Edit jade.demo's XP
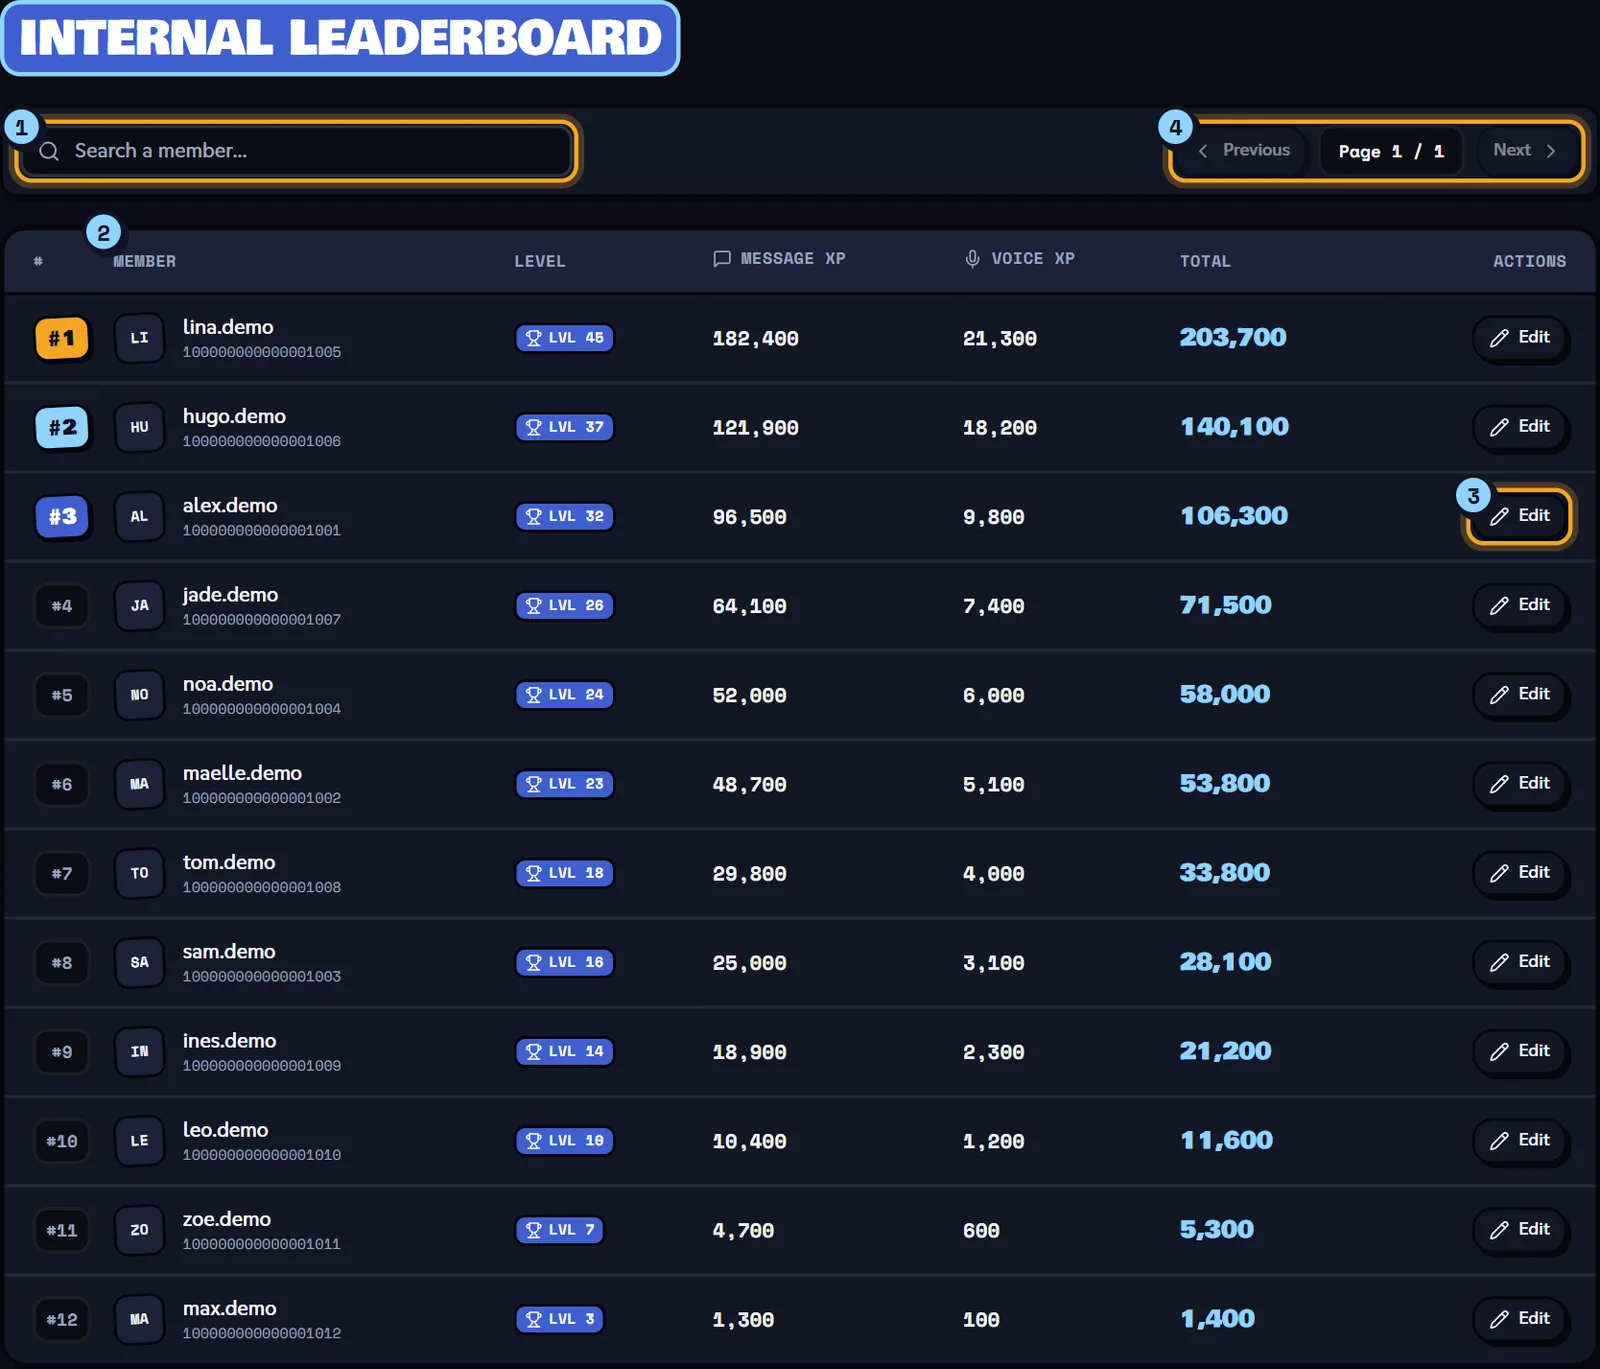The width and height of the screenshot is (1600, 1369). click(x=1520, y=605)
